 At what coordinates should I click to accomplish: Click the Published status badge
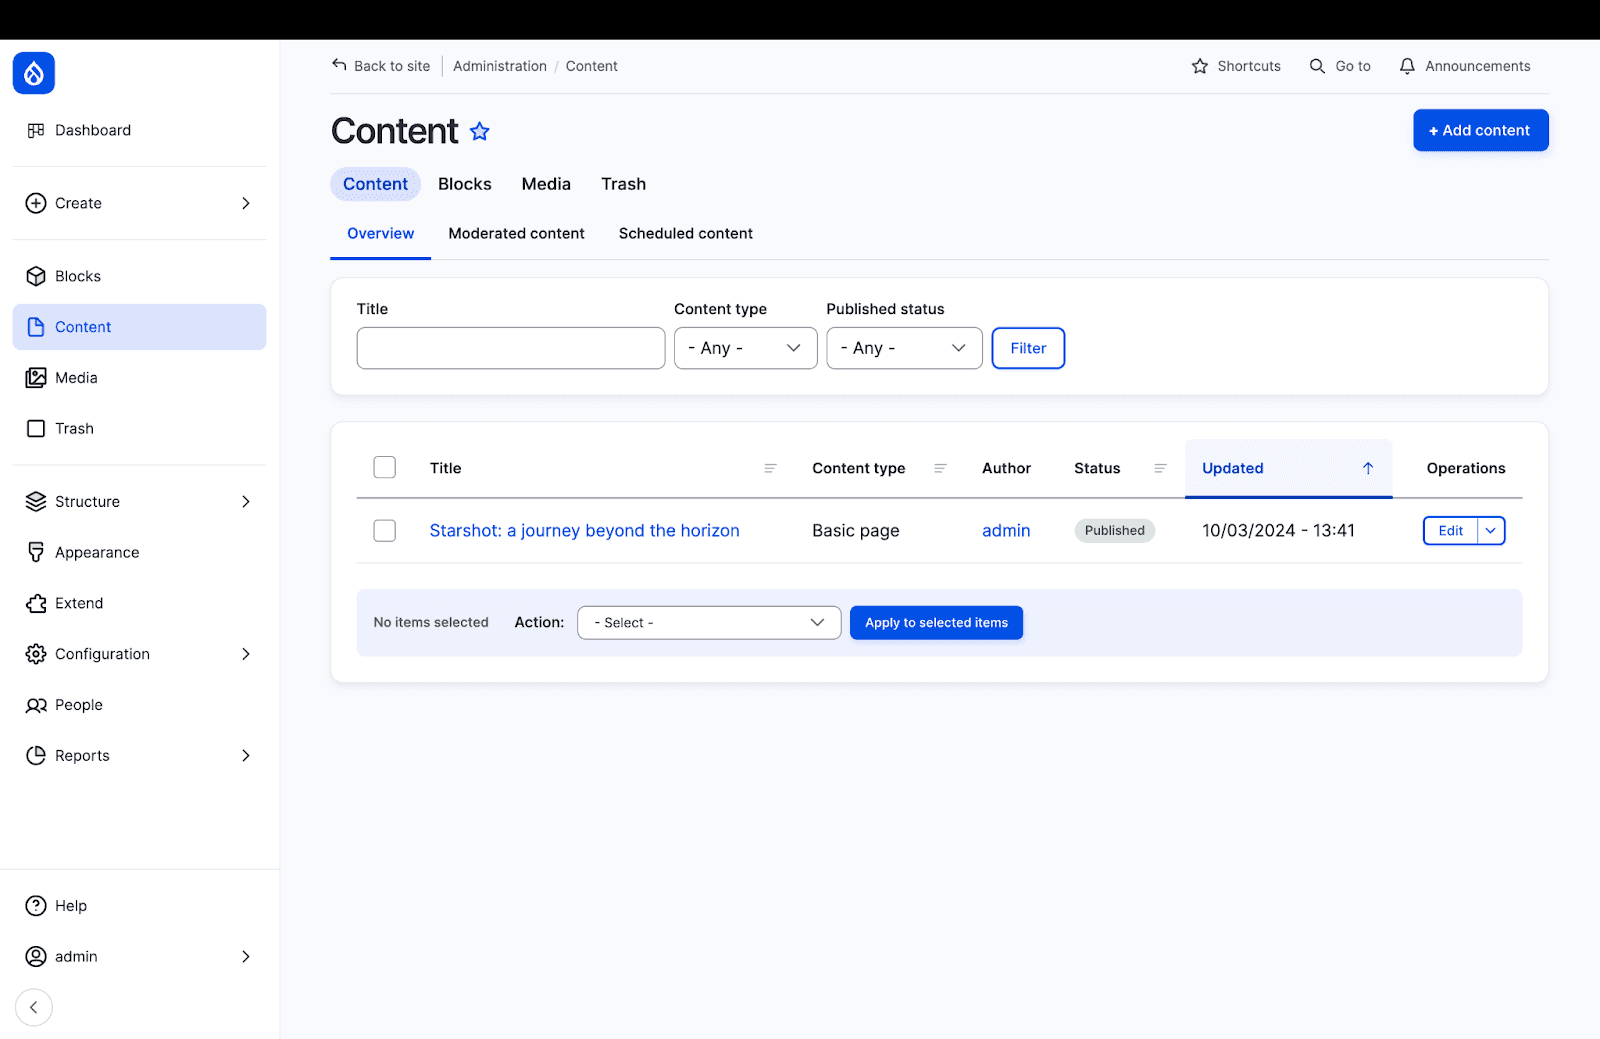tap(1115, 531)
